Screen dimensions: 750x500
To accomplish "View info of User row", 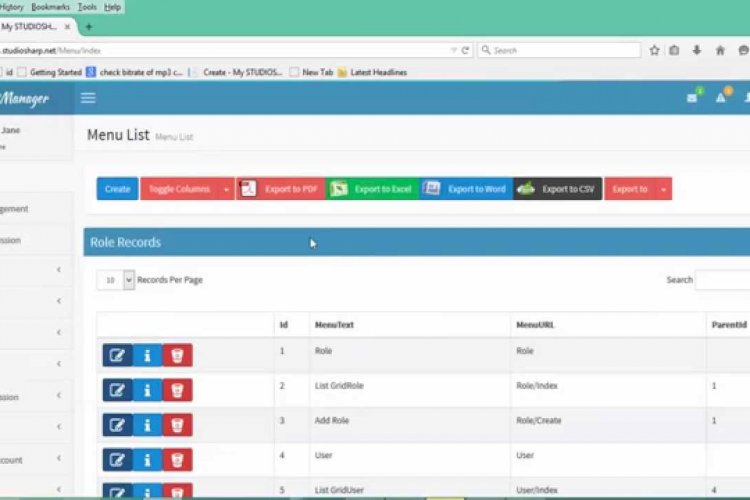I will click(147, 460).
